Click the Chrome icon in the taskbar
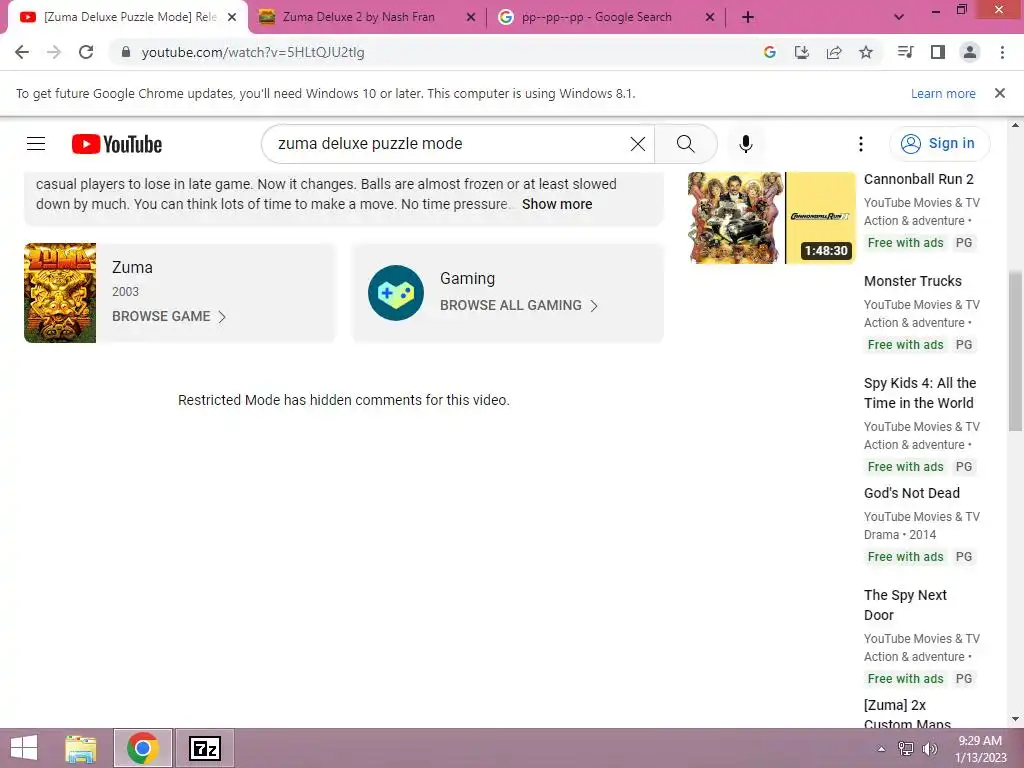 coord(143,748)
